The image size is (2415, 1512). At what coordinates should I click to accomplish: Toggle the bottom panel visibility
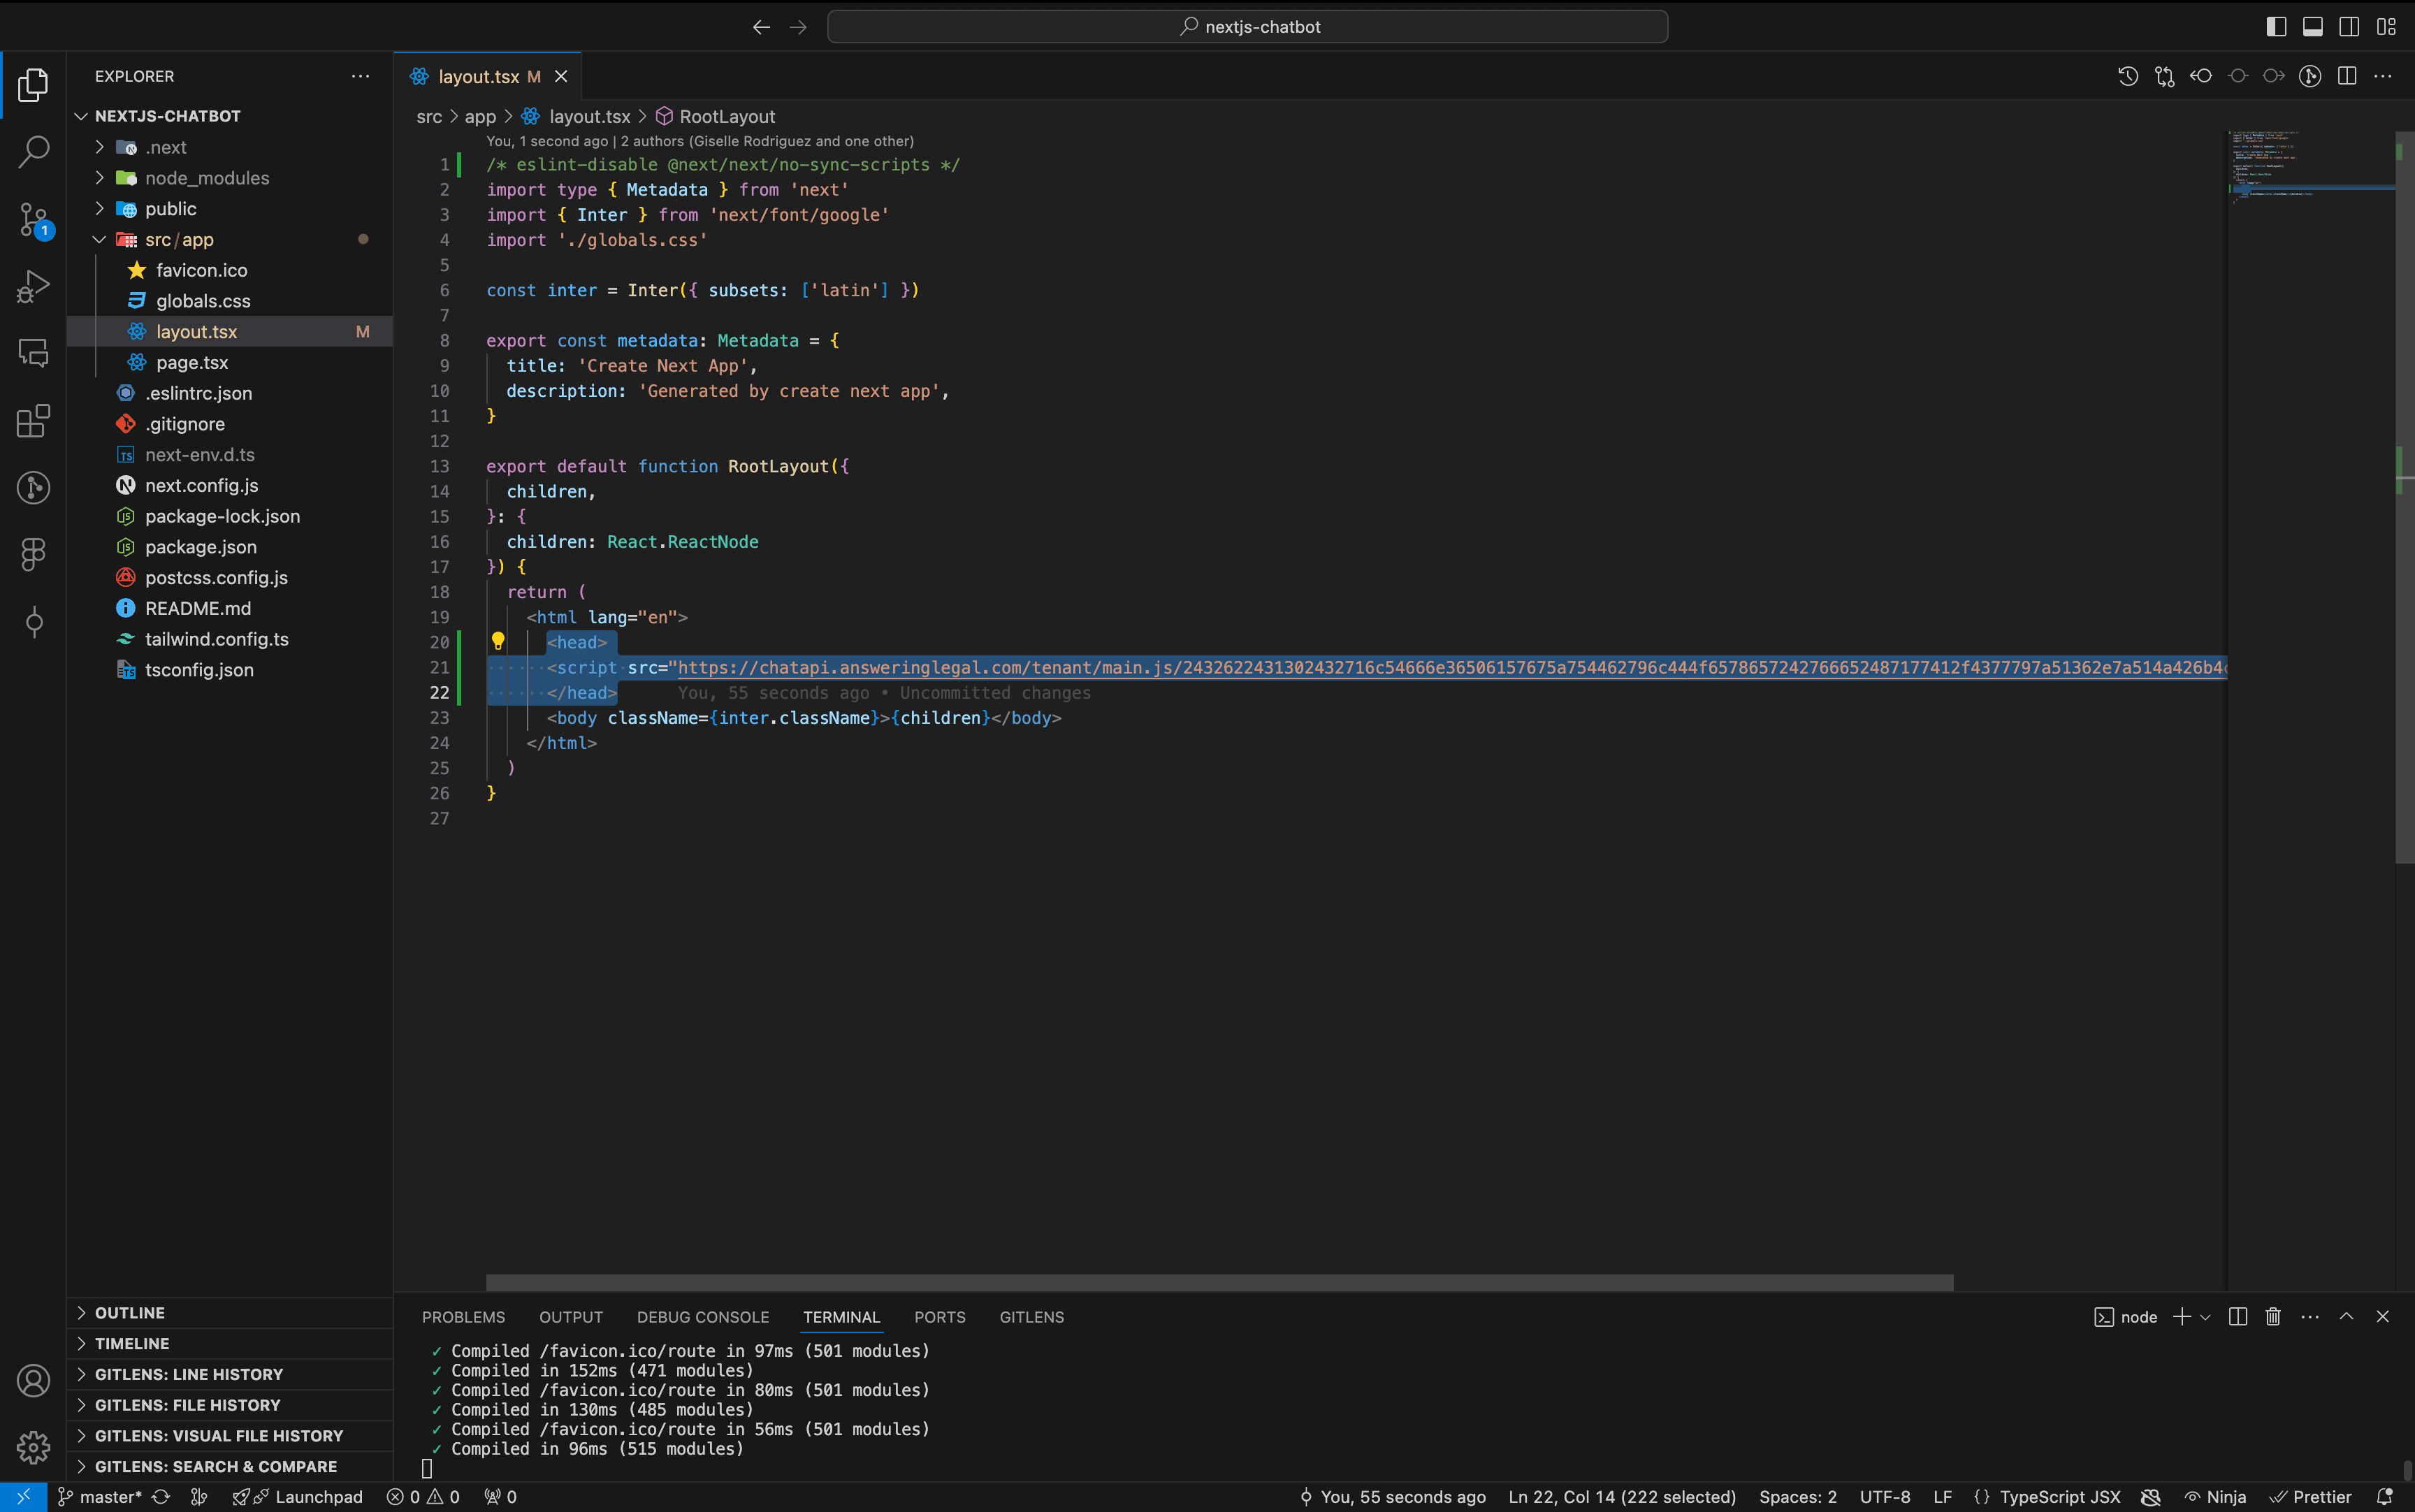click(2313, 27)
